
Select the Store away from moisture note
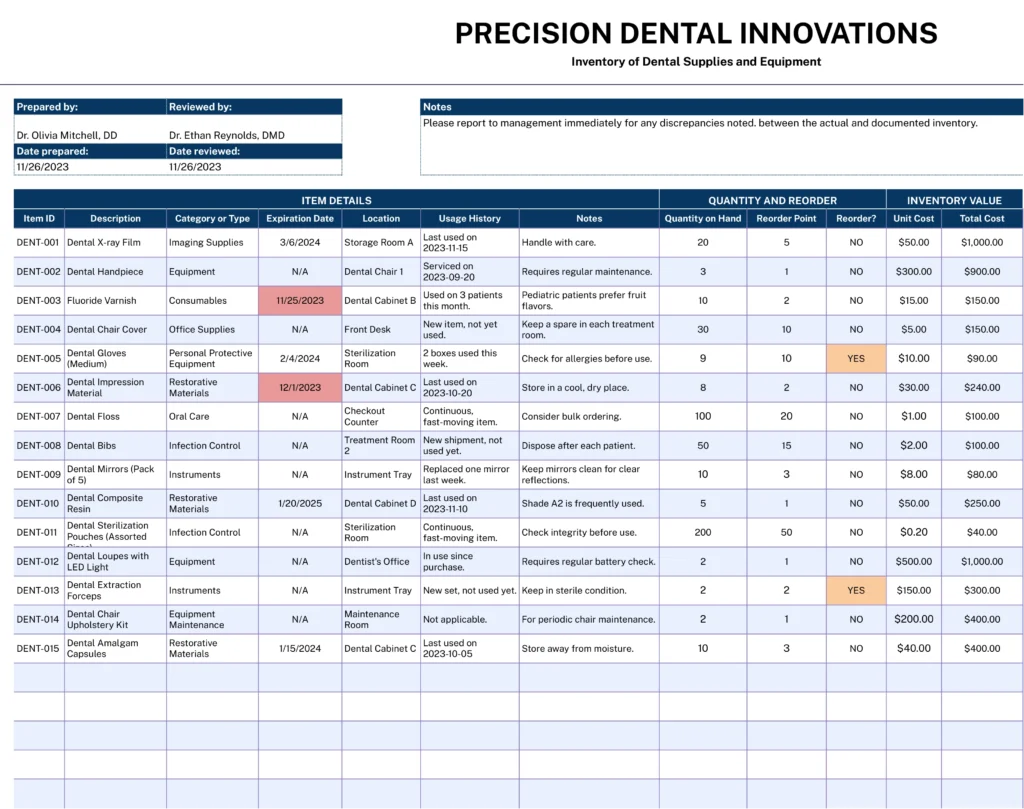pos(589,648)
